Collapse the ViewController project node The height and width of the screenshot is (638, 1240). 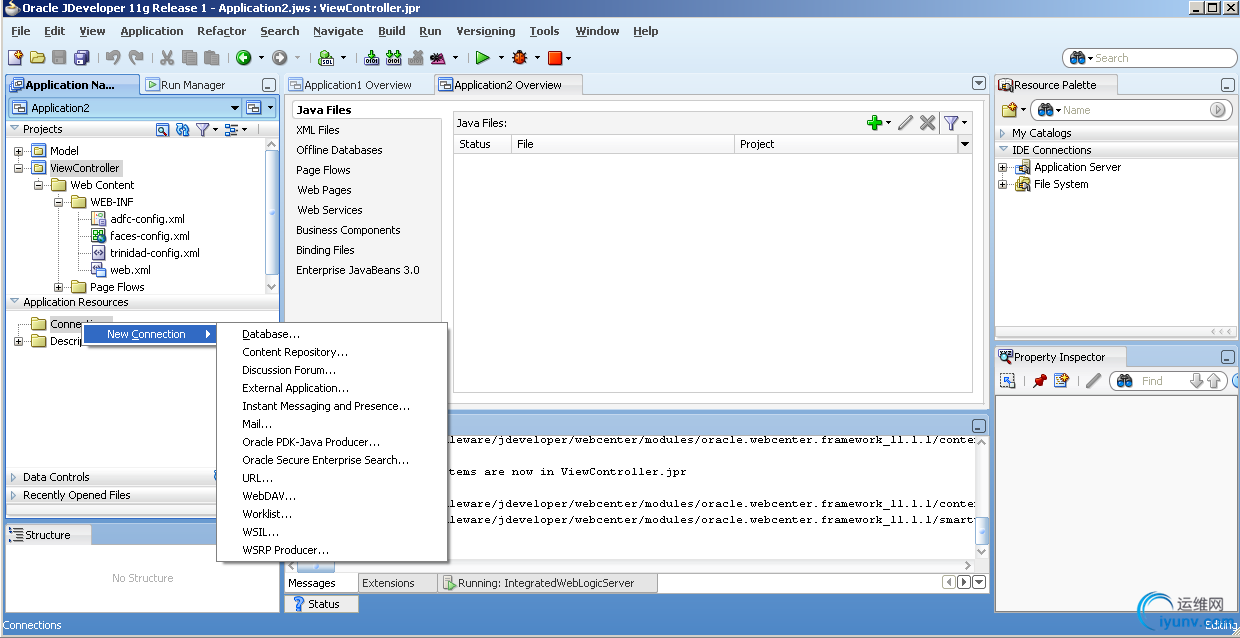(x=18, y=168)
